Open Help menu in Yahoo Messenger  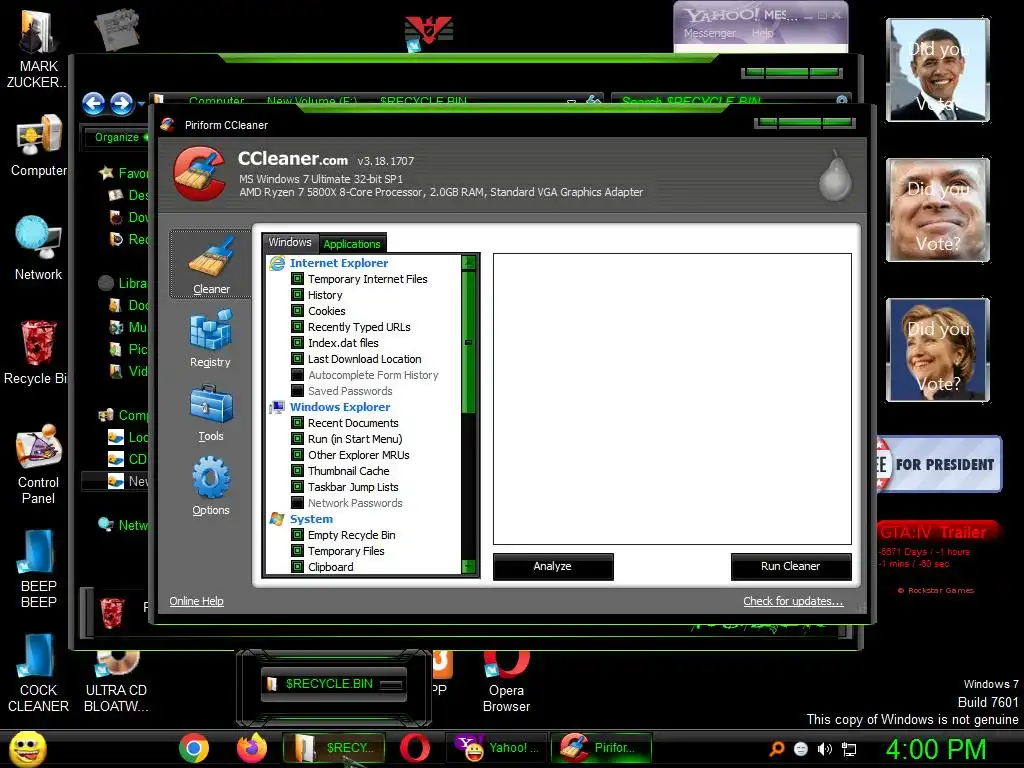click(762, 33)
